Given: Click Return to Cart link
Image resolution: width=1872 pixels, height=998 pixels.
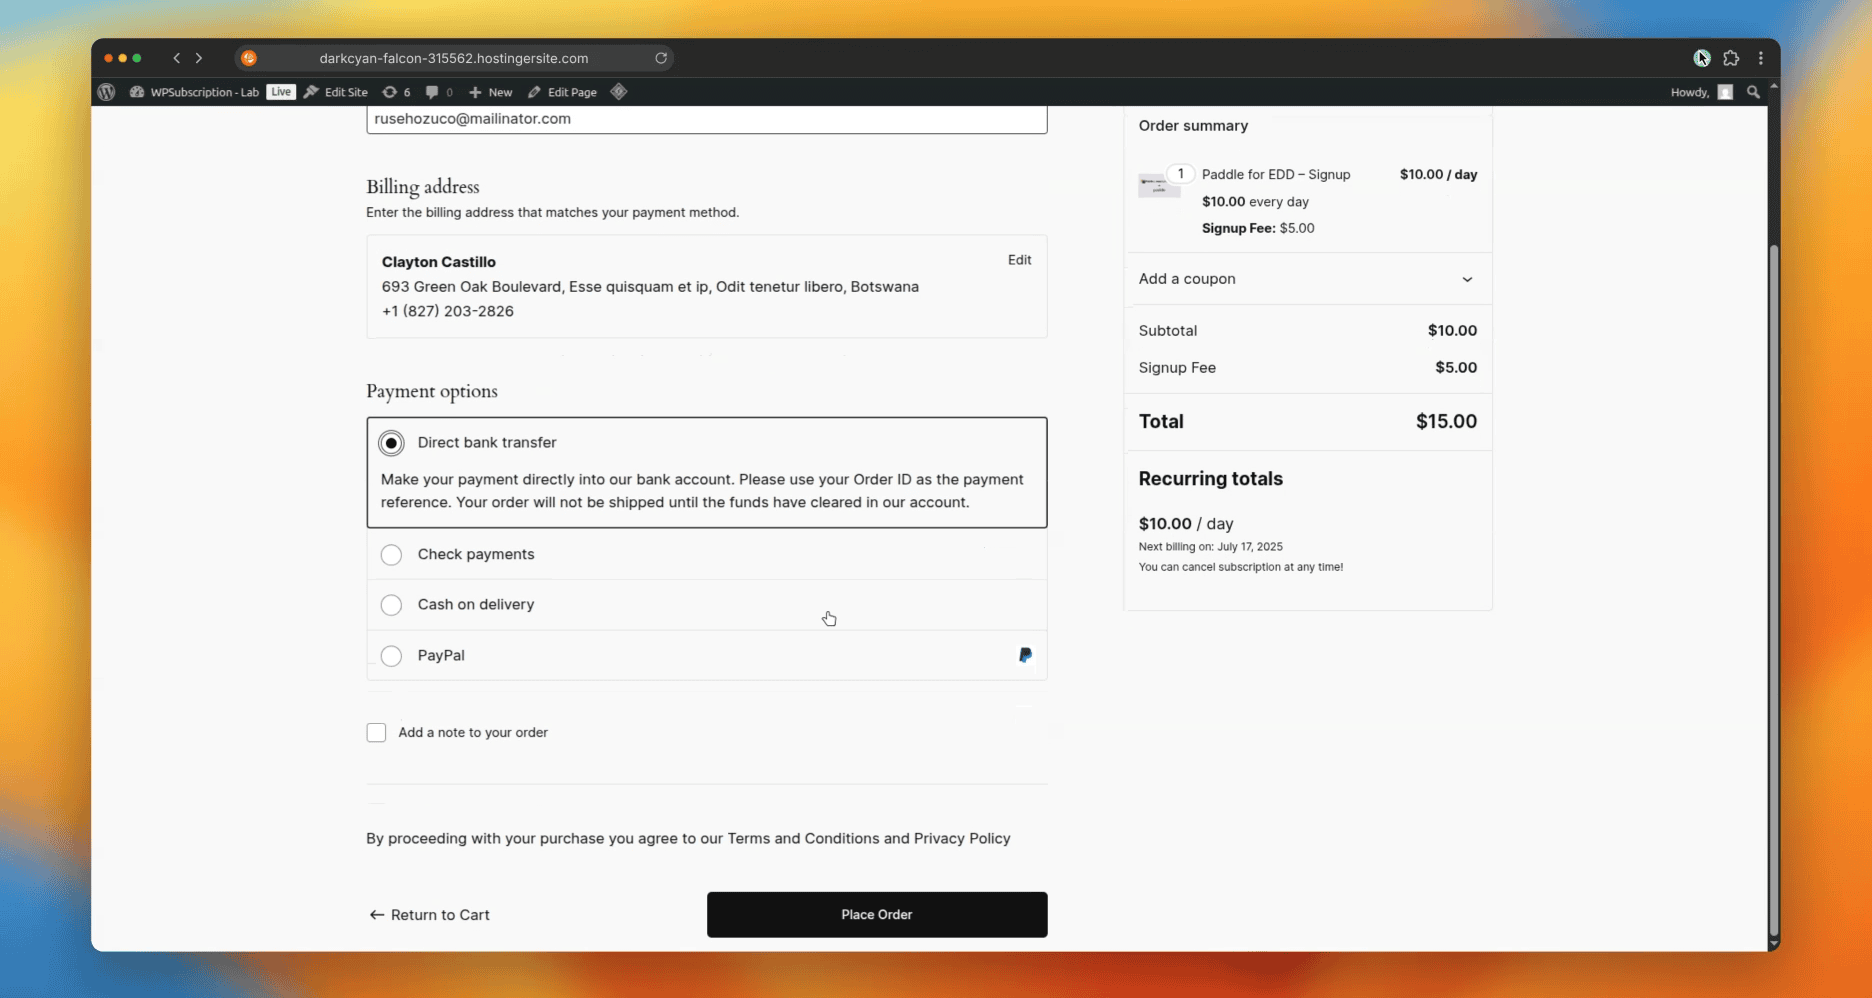Looking at the screenshot, I should (429, 915).
